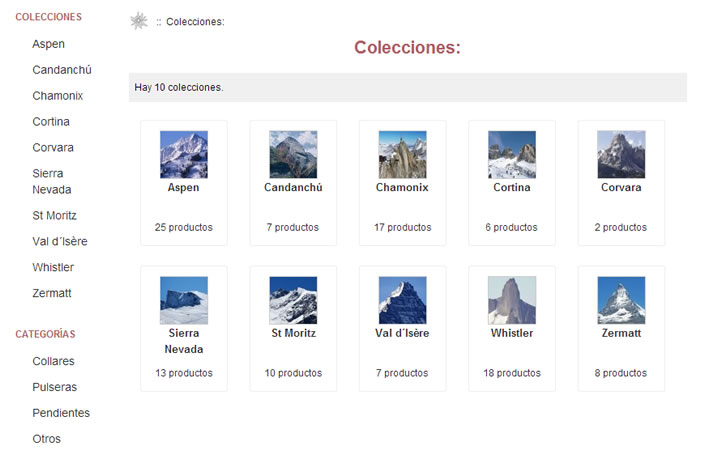Open Candanchú in the sidebar collections list
Image resolution: width=705 pixels, height=451 pixels.
62,70
